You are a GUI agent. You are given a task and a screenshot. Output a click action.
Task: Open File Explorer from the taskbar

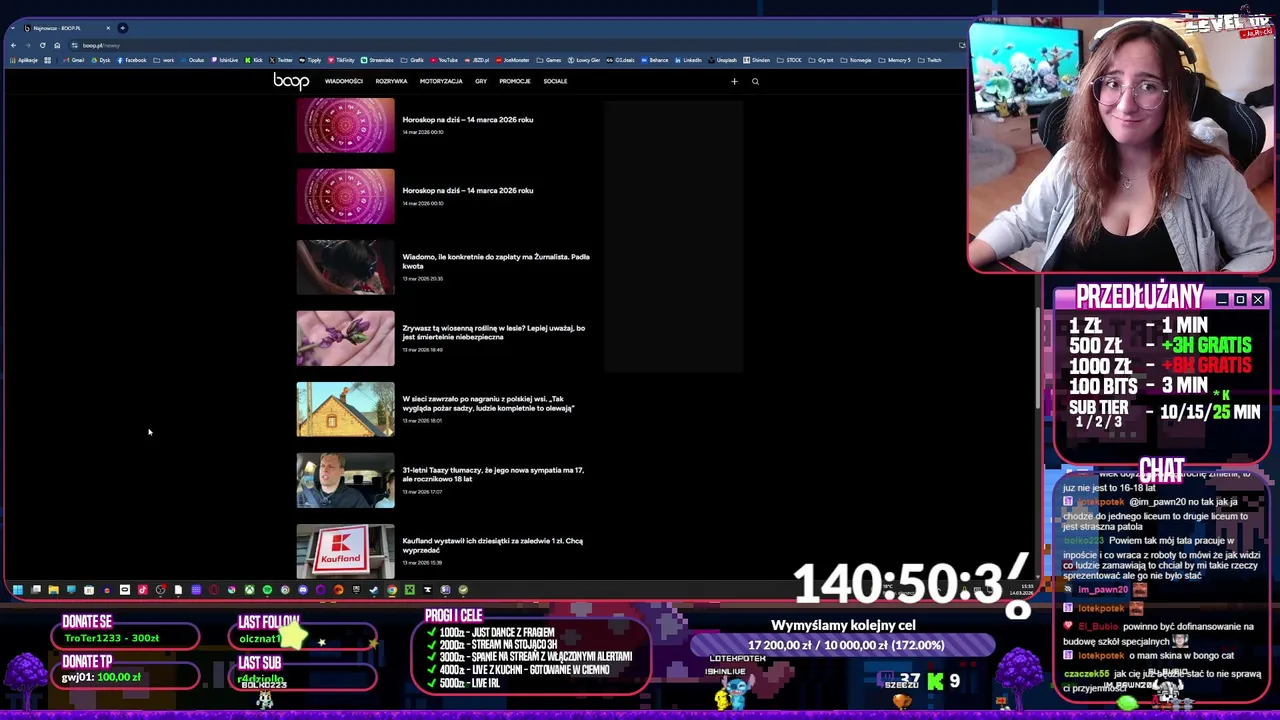pos(53,590)
